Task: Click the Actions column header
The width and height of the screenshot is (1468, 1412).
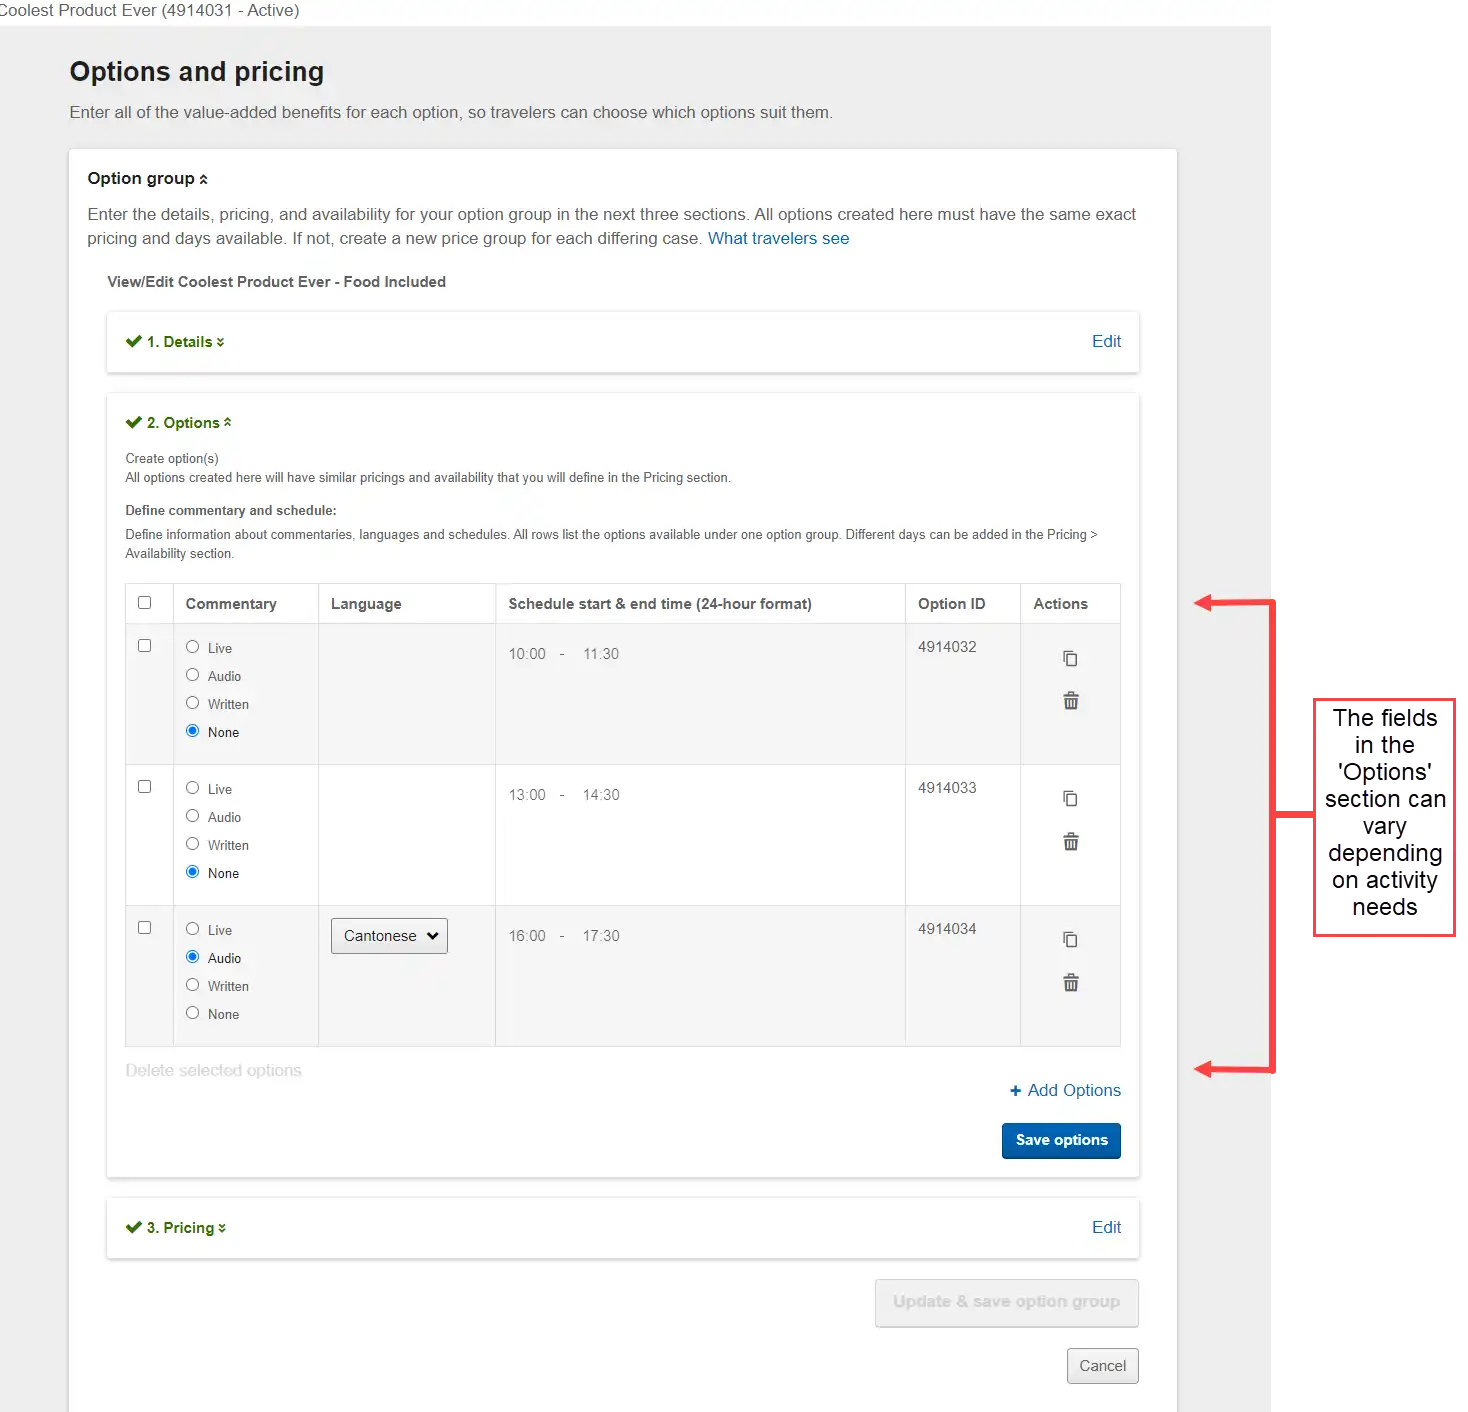Action: click(x=1060, y=604)
